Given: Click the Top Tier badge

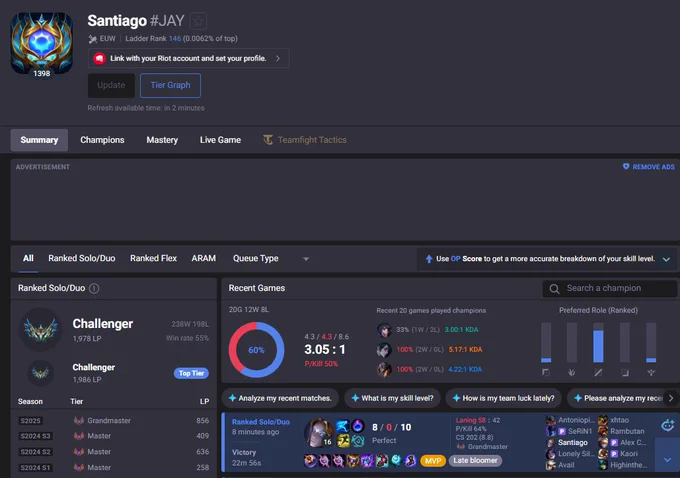Looking at the screenshot, I should pos(191,373).
